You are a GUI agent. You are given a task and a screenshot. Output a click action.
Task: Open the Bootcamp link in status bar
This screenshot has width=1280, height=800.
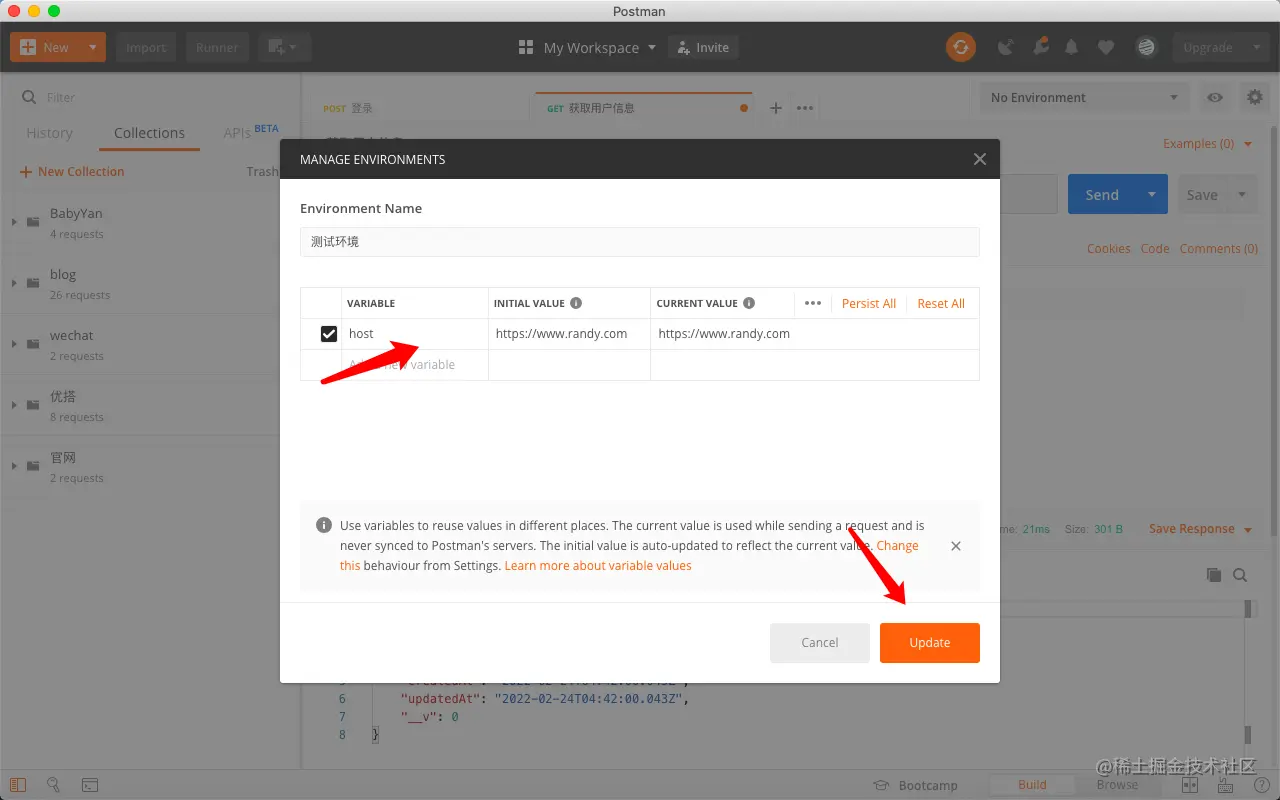[x=916, y=785]
